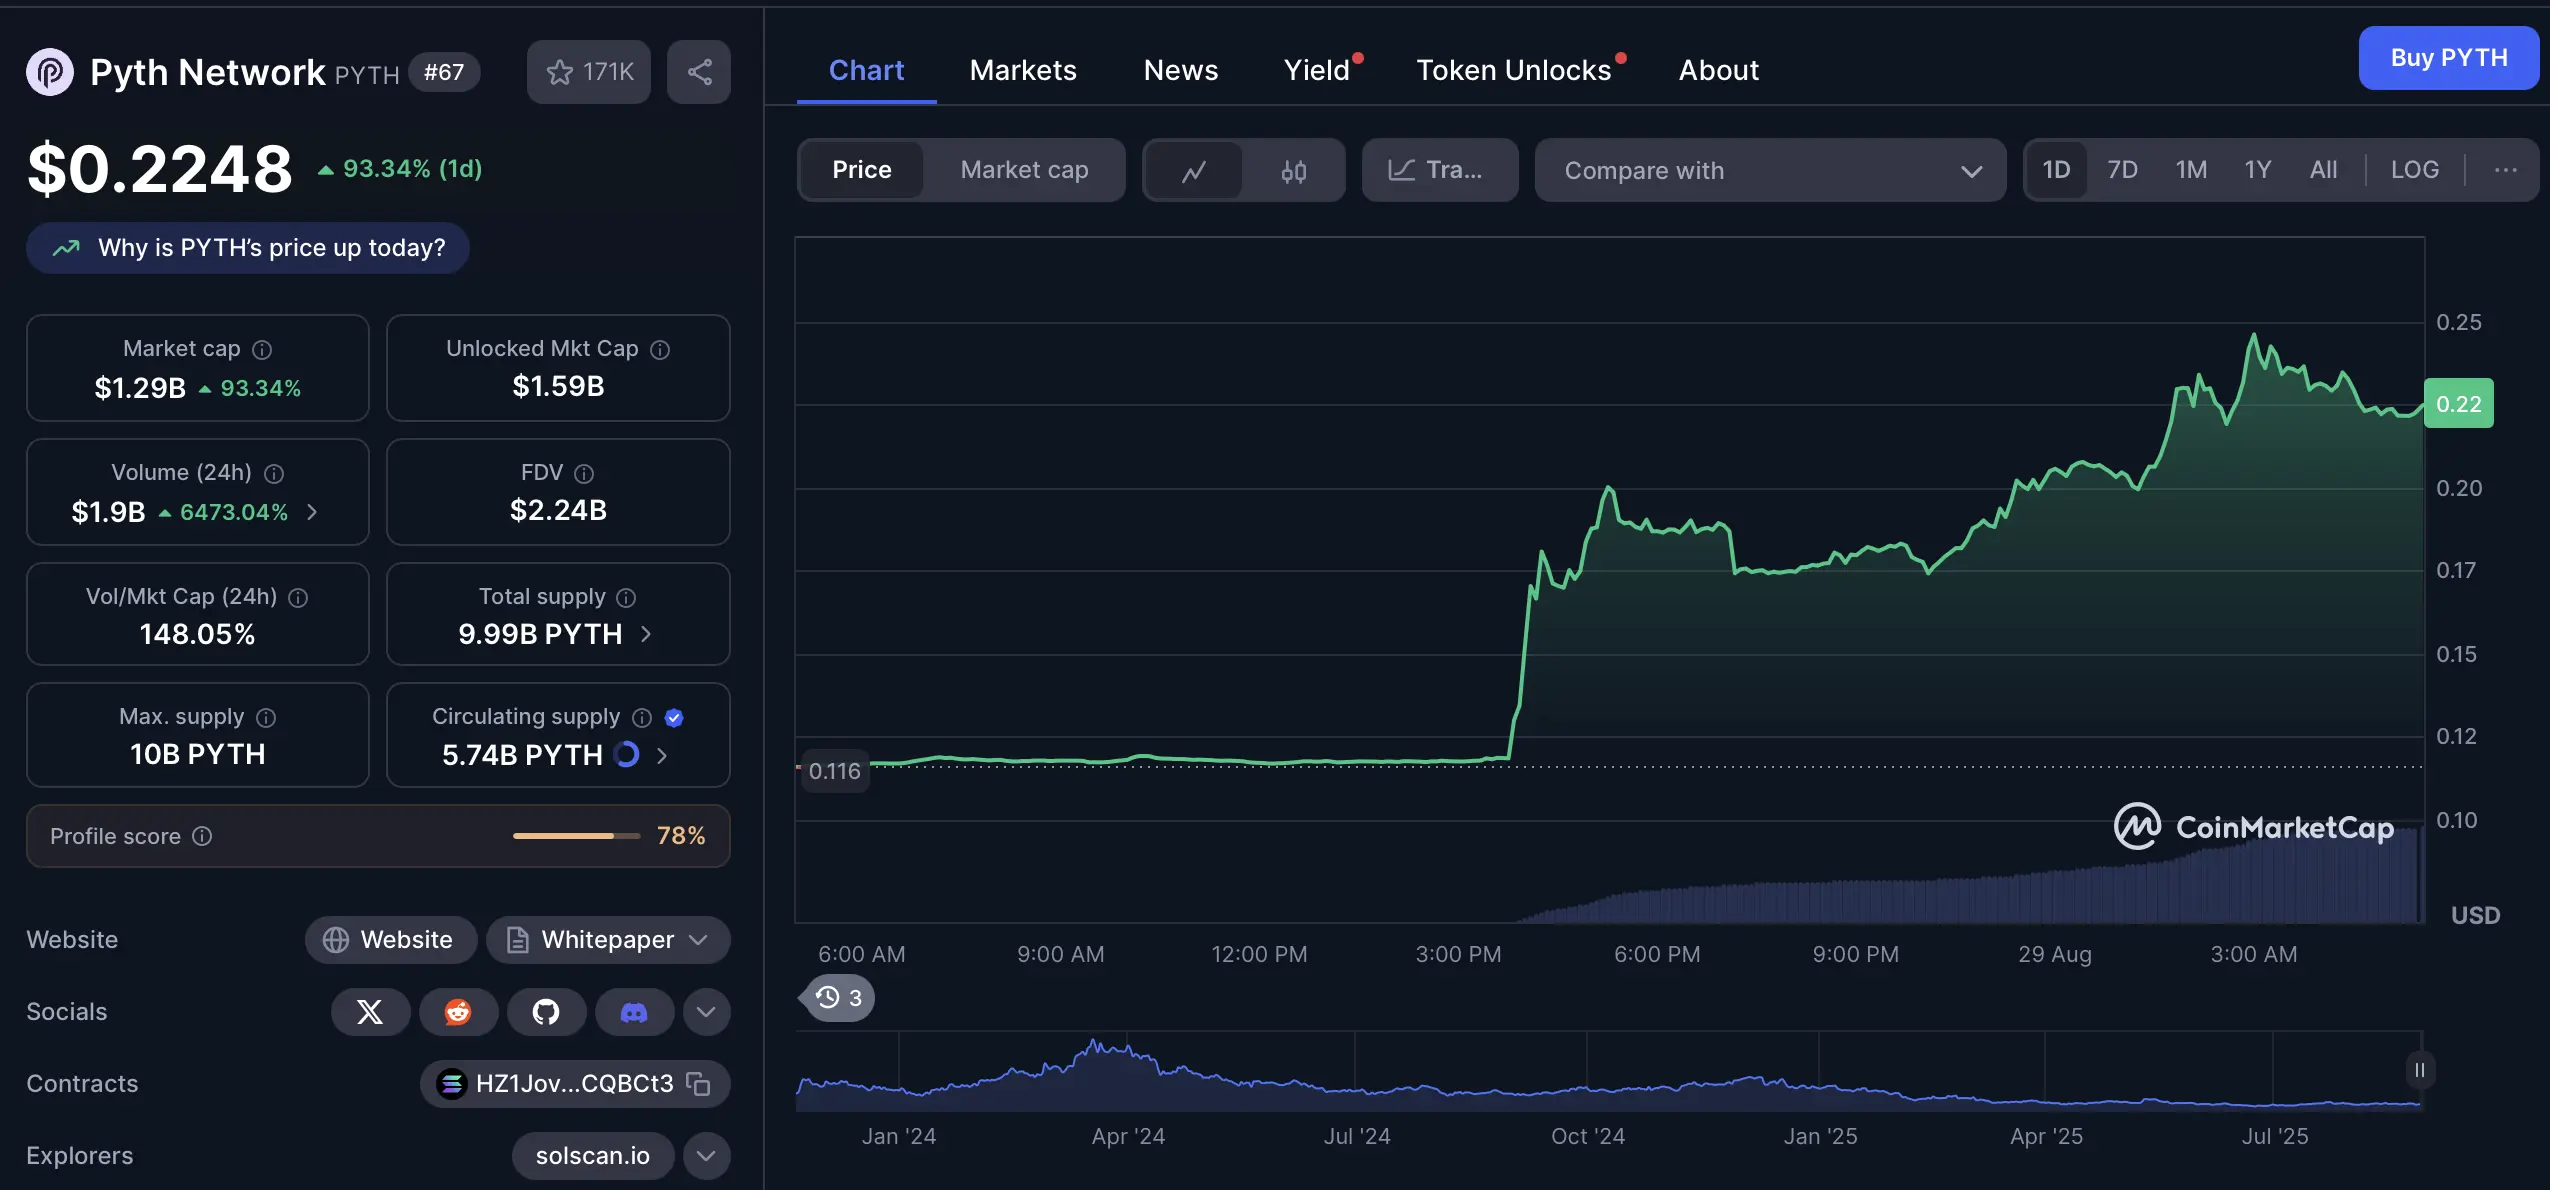
Task: Toggle the 171K watchlist star
Action: tap(588, 71)
